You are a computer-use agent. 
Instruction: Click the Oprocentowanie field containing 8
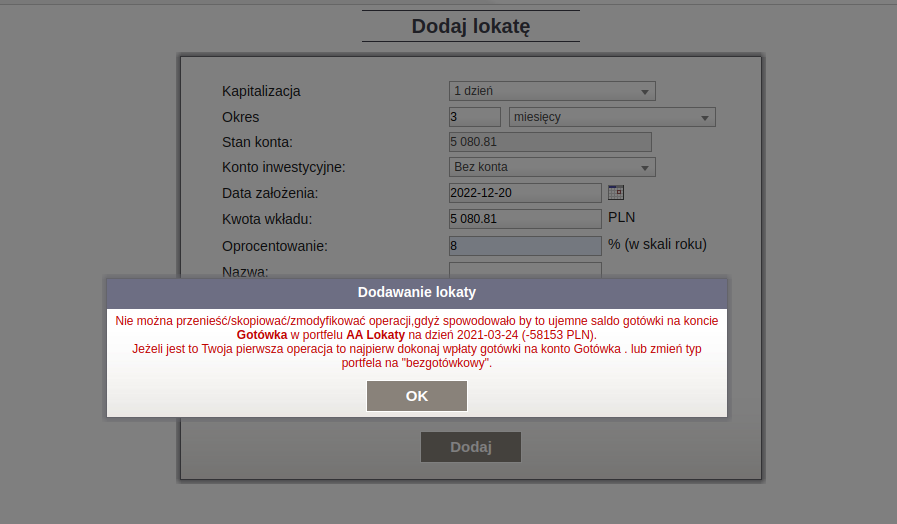(525, 246)
